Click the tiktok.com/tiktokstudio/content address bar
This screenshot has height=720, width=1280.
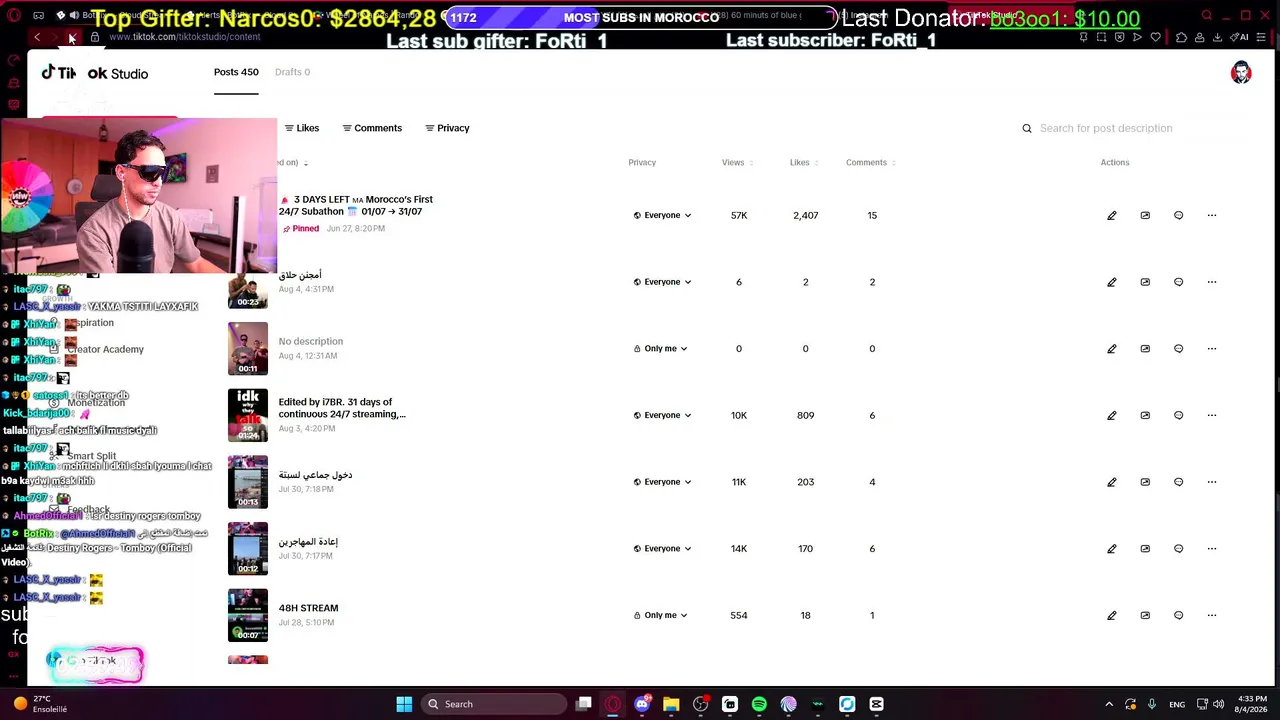(x=184, y=37)
